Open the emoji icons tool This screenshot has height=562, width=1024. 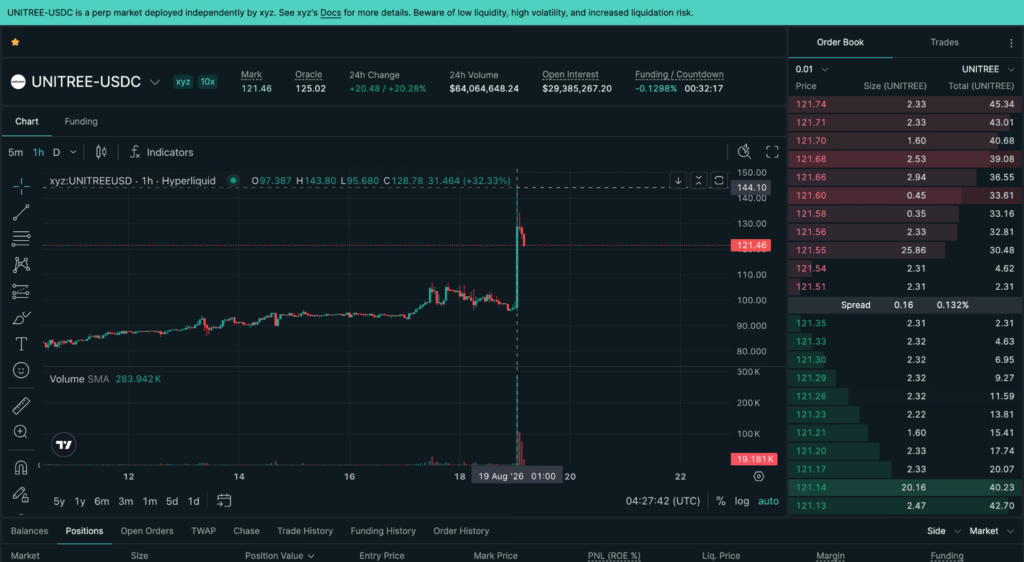(21, 370)
